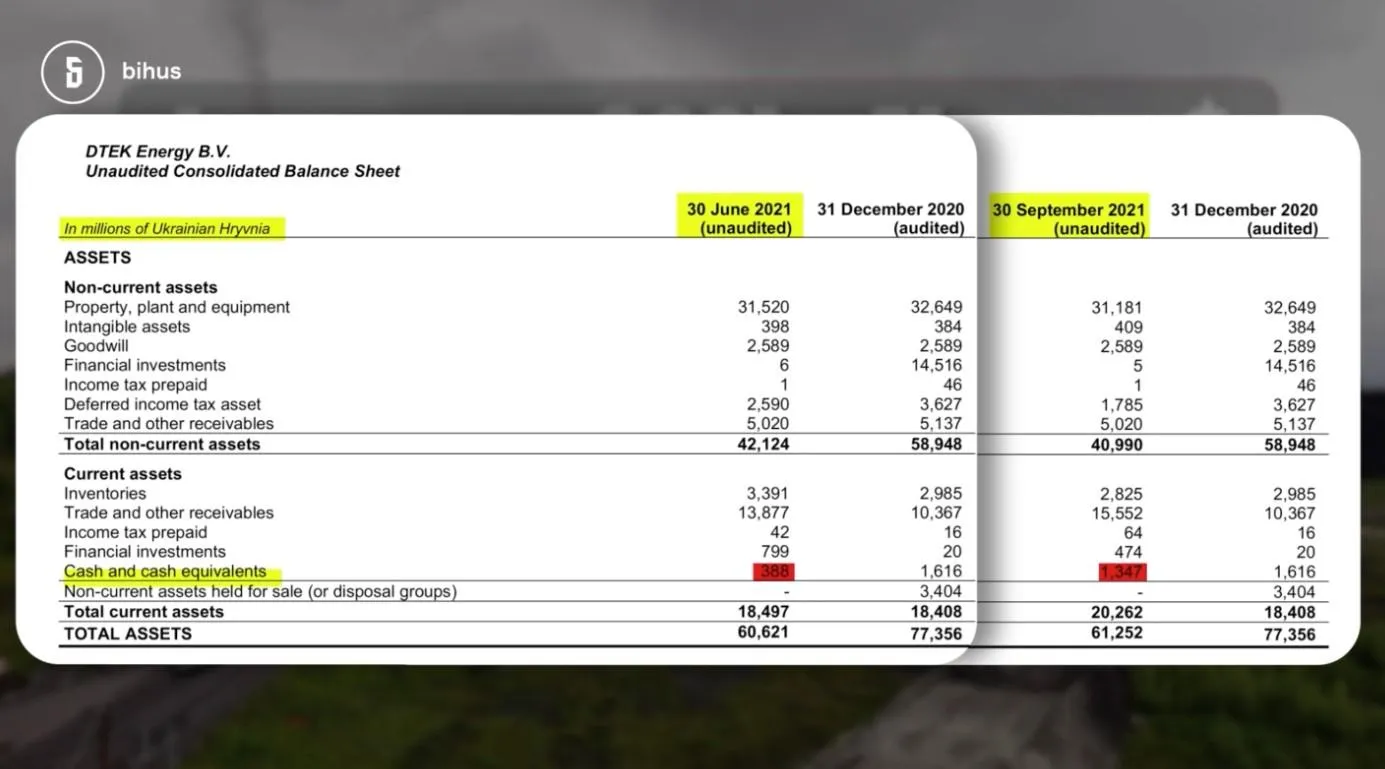Screen dimensions: 1385x769
Task: Click the 61,252 total assets figure
Action: [1116, 632]
